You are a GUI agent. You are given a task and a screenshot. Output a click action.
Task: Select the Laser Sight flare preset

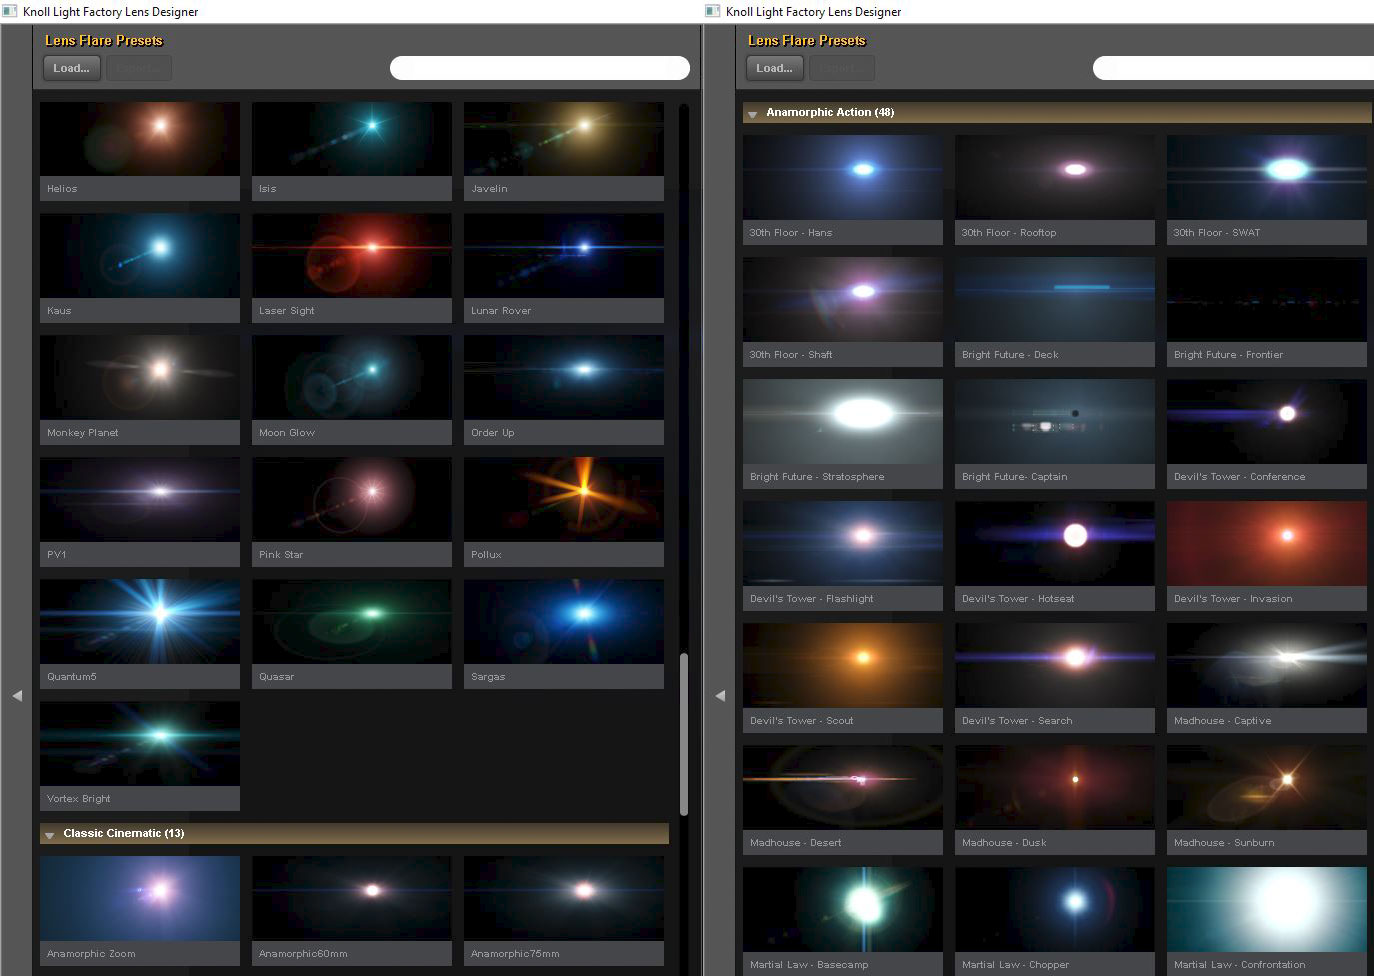point(352,256)
